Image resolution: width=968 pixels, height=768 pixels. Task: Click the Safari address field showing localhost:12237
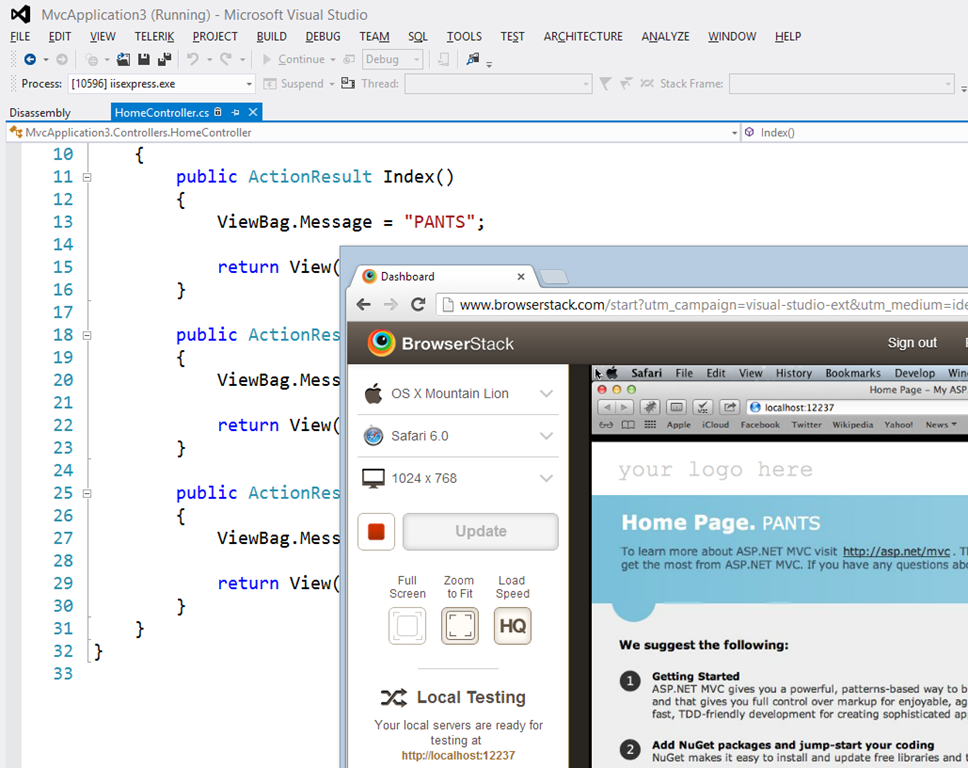(857, 407)
